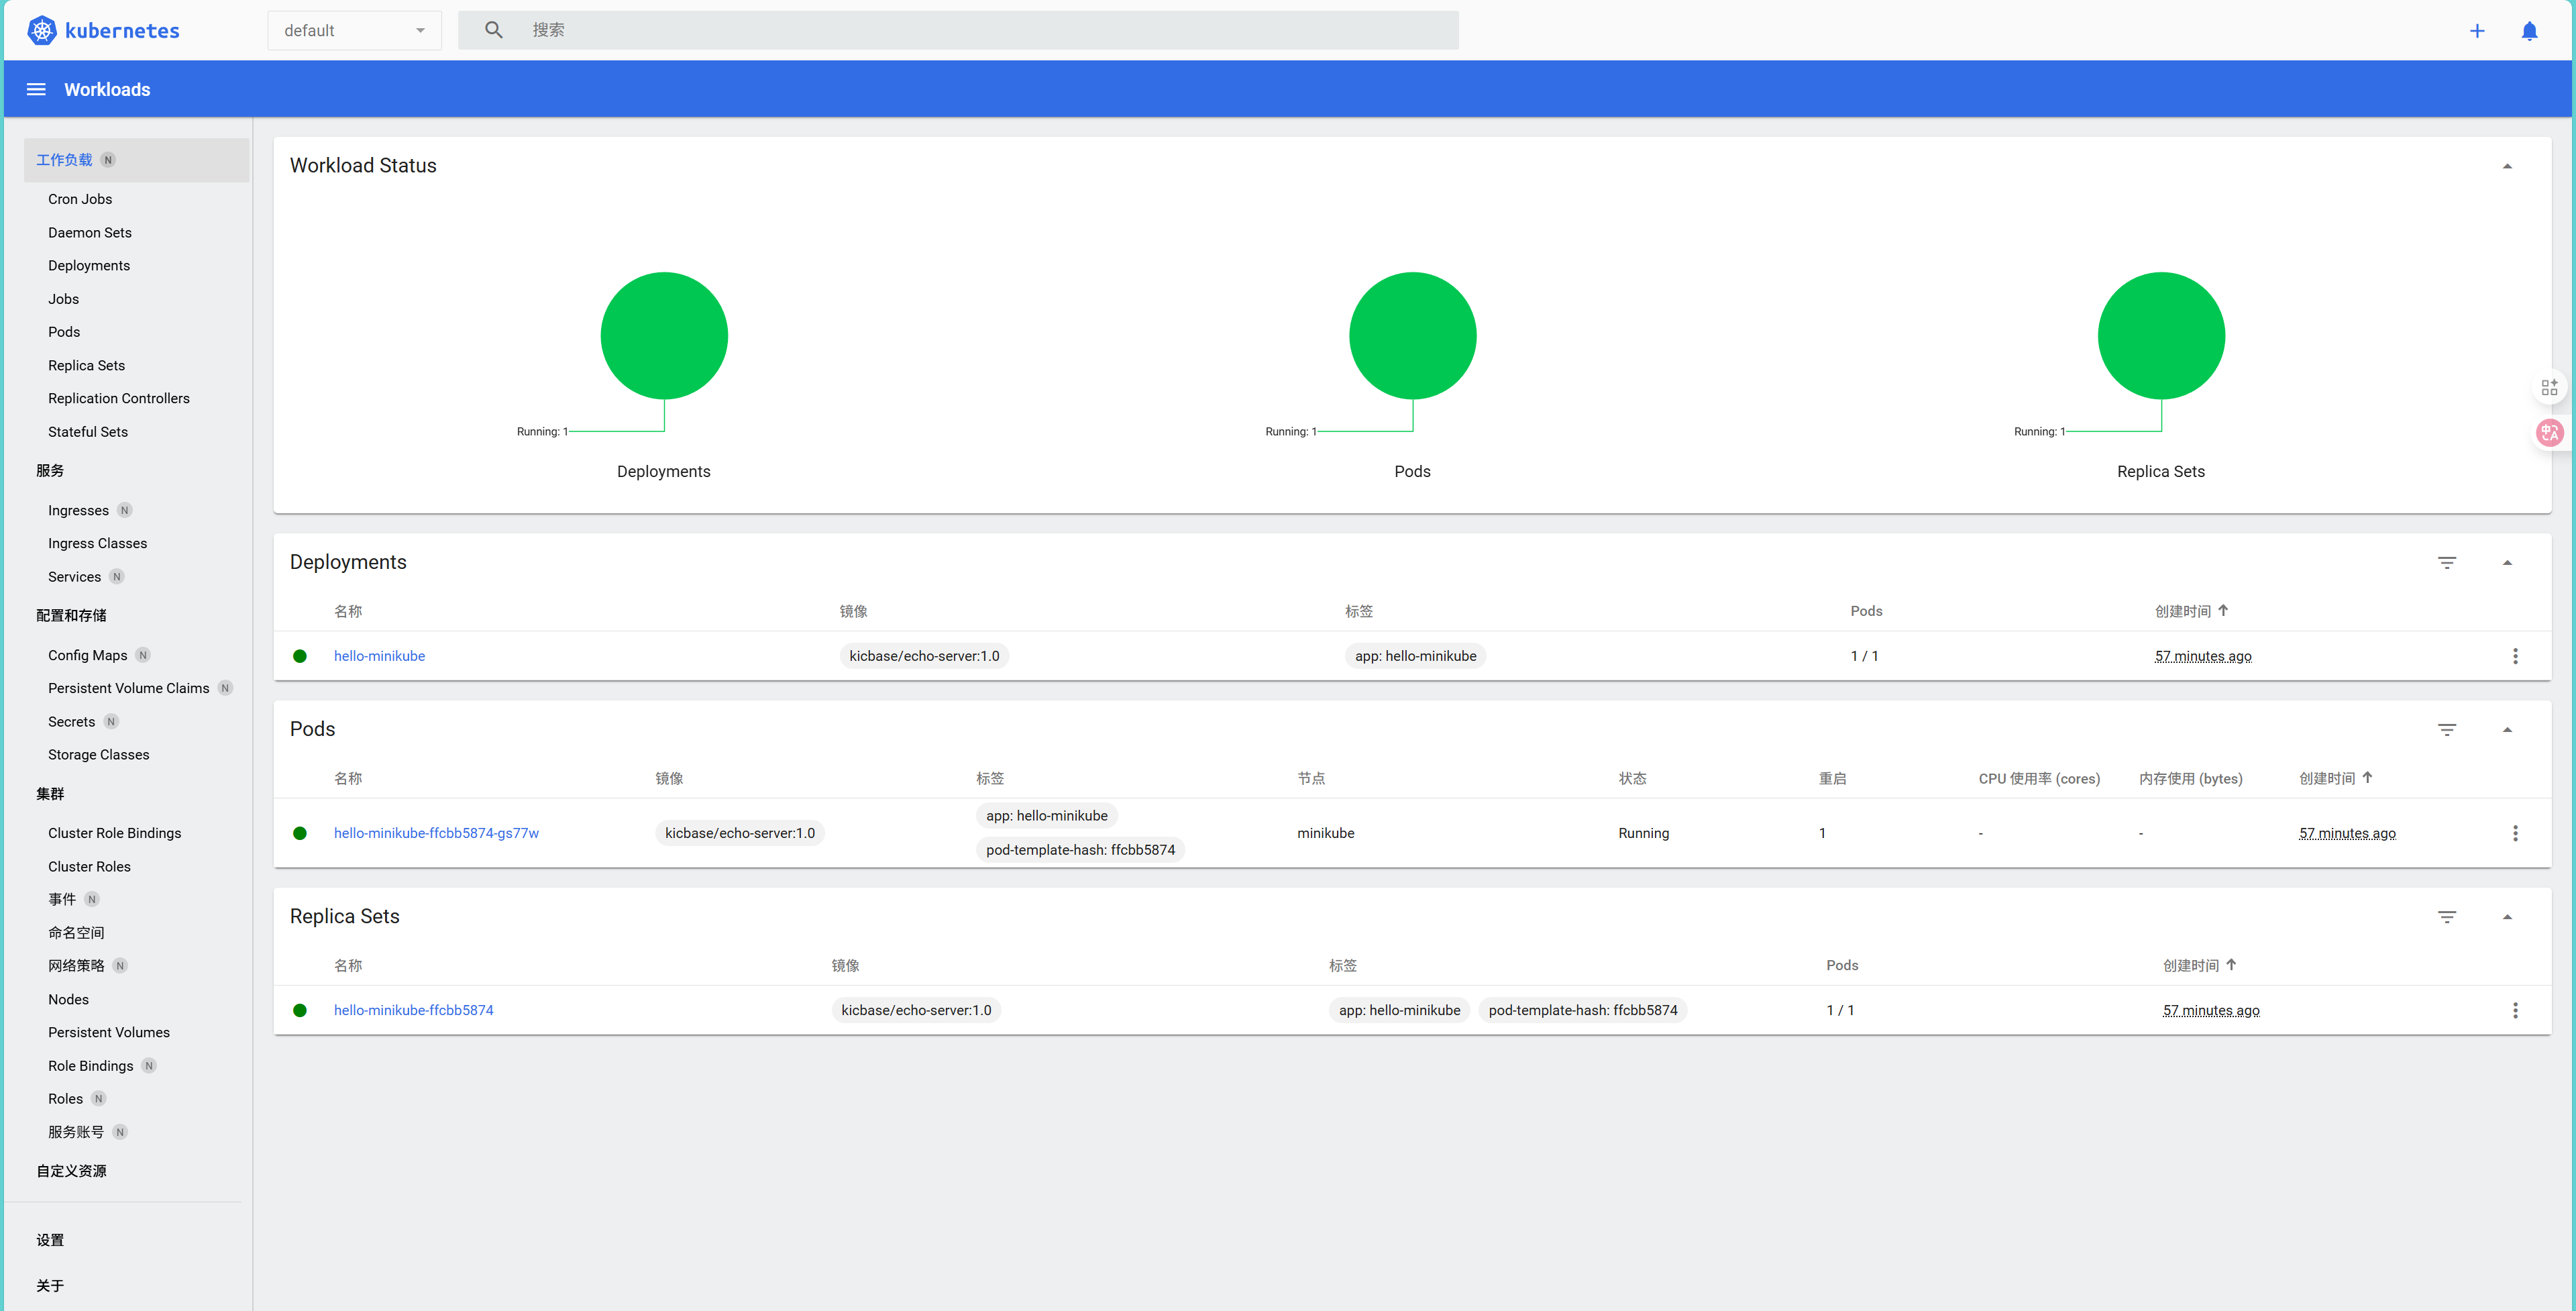Image resolution: width=2576 pixels, height=1311 pixels.
Task: Open Deployments in the sidebar
Action: pyautogui.click(x=89, y=265)
